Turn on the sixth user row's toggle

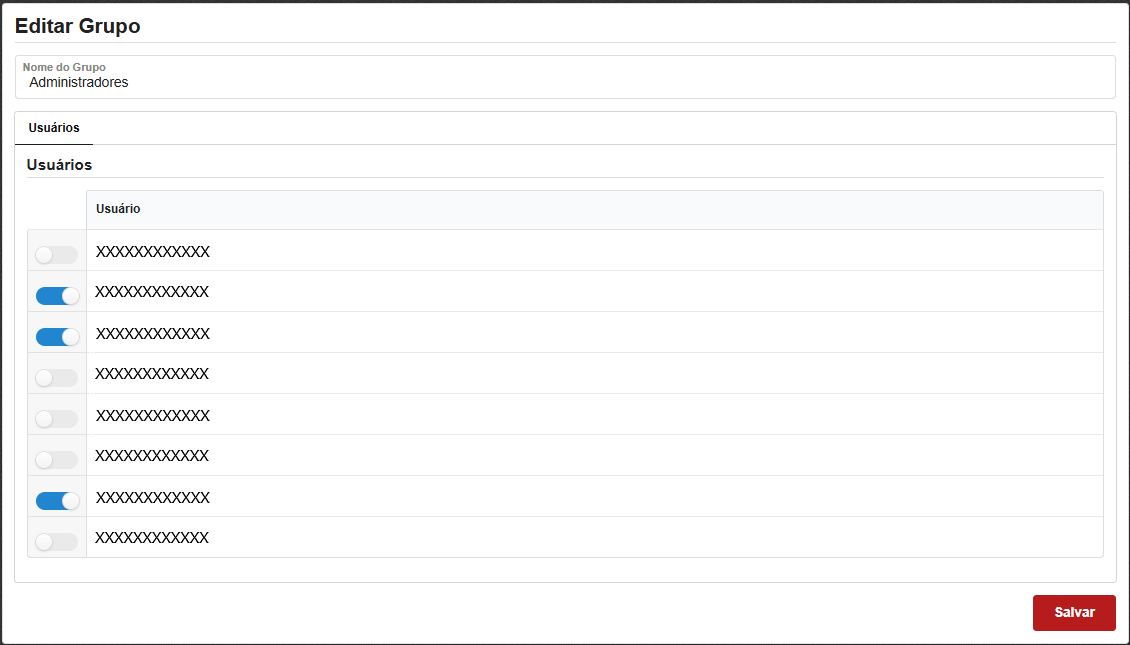pyautogui.click(x=56, y=460)
